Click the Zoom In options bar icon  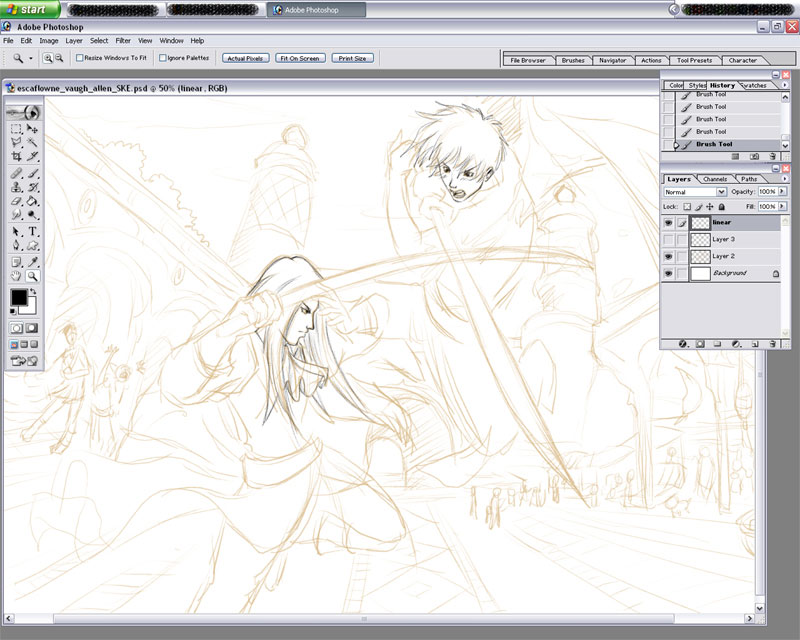(48, 58)
